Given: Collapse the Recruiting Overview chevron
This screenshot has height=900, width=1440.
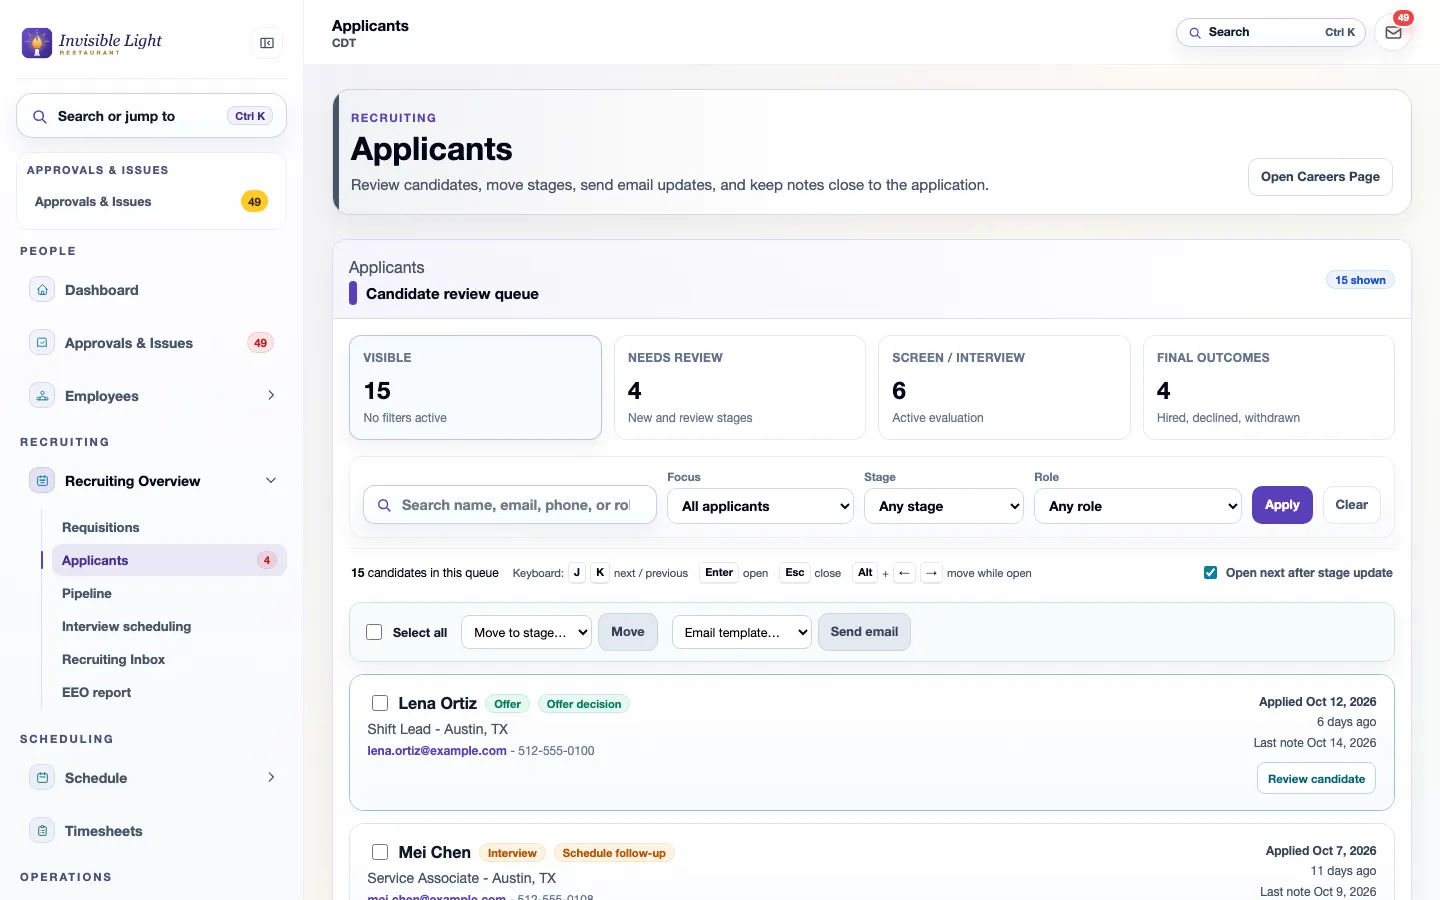Looking at the screenshot, I should tap(271, 481).
